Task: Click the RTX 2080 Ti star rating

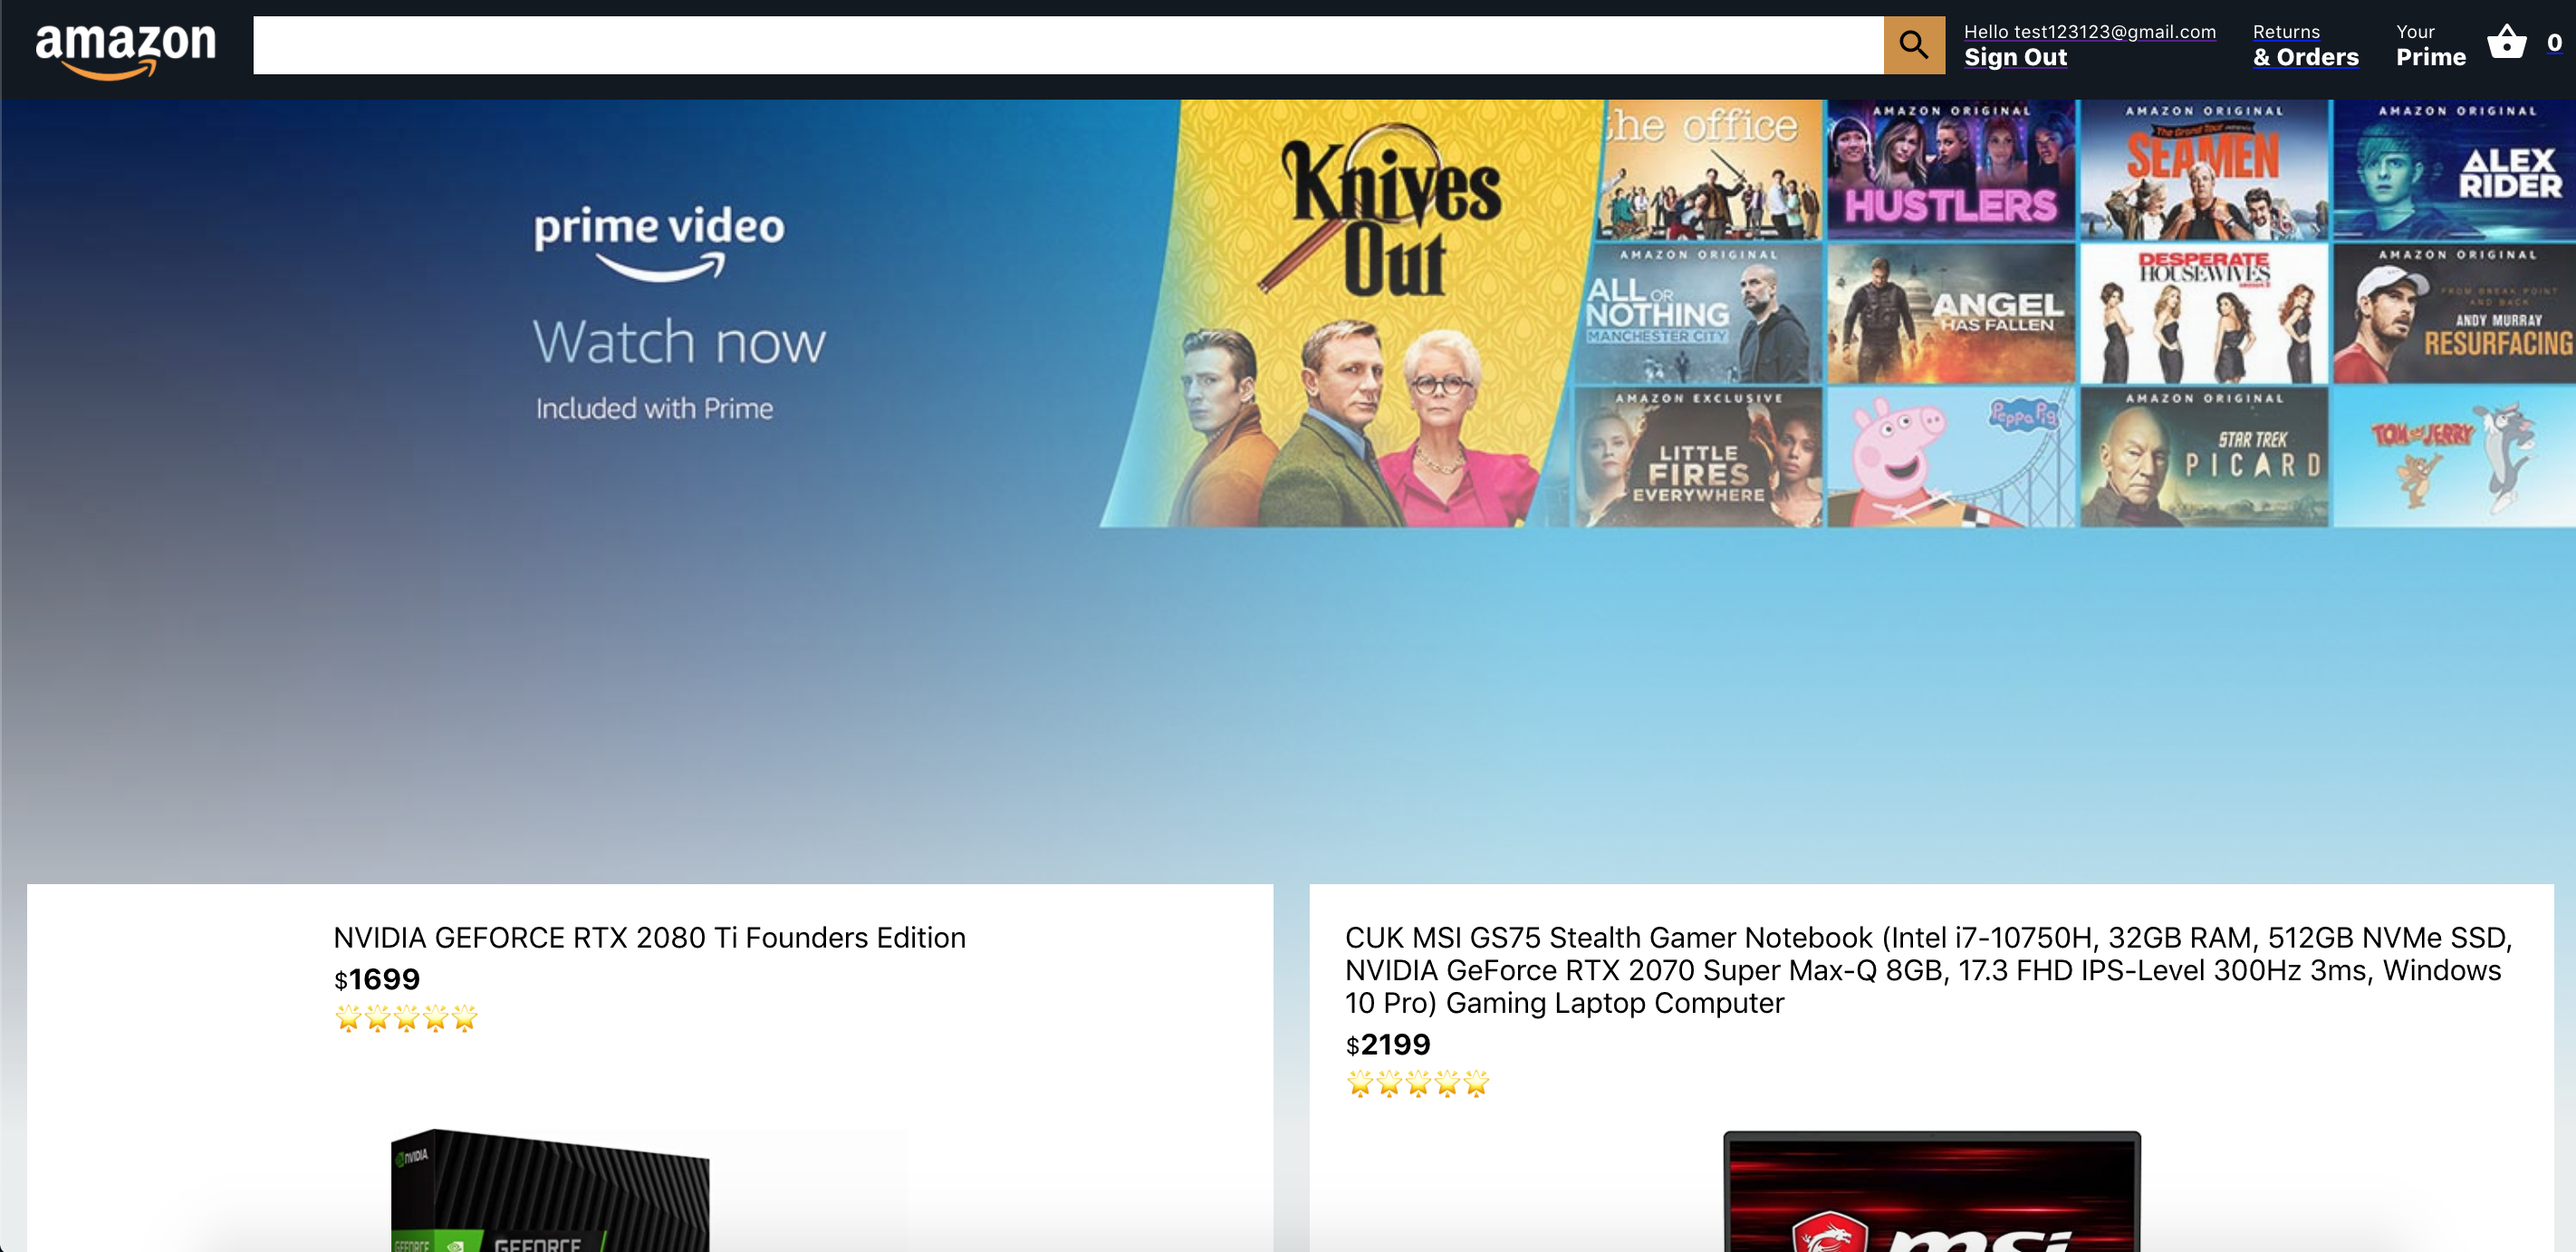Action: coord(406,1018)
